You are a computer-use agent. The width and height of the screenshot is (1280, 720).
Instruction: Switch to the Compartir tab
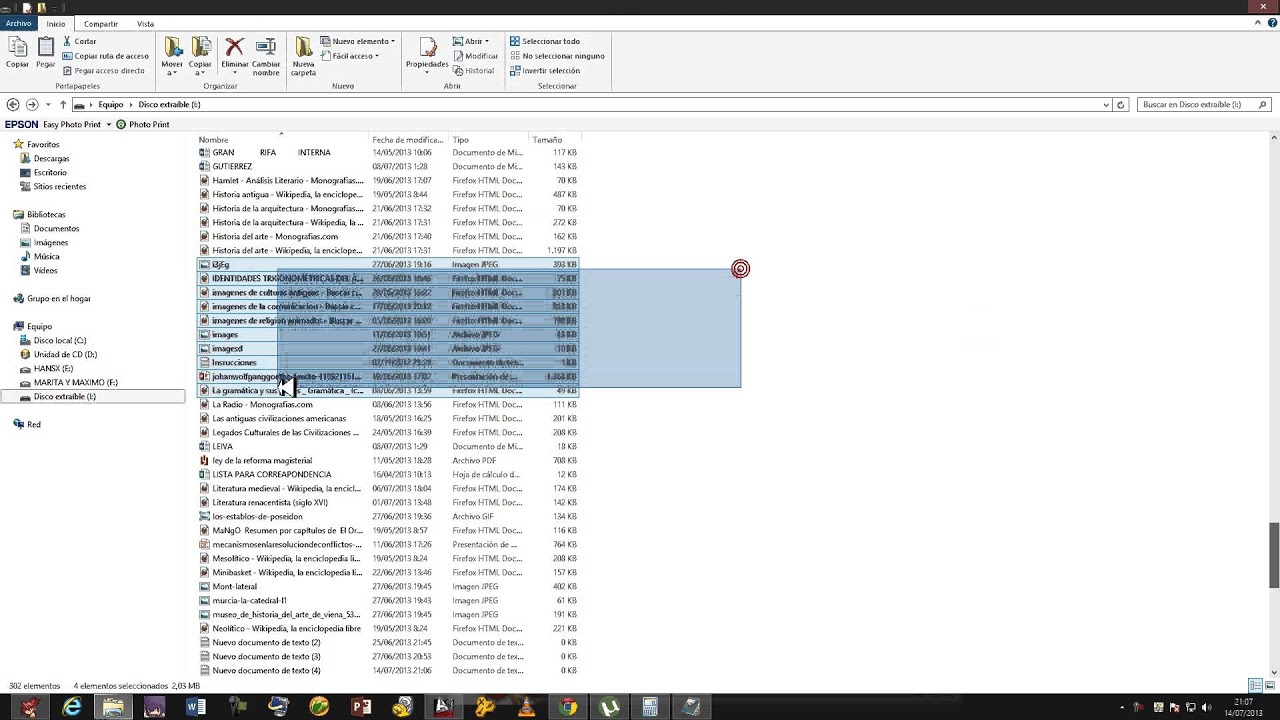(101, 23)
